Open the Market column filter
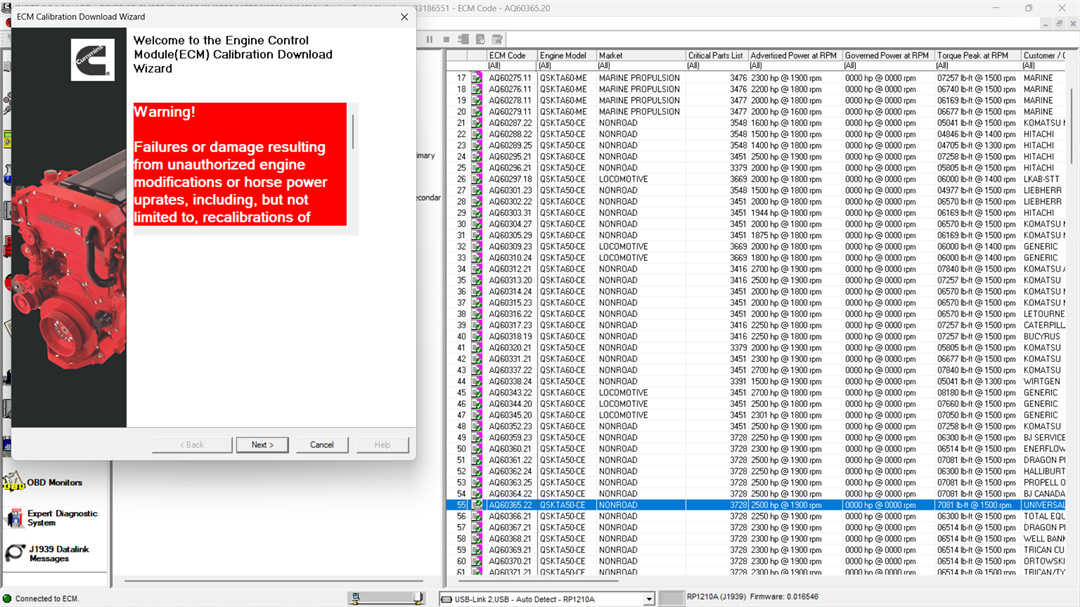 (640, 66)
